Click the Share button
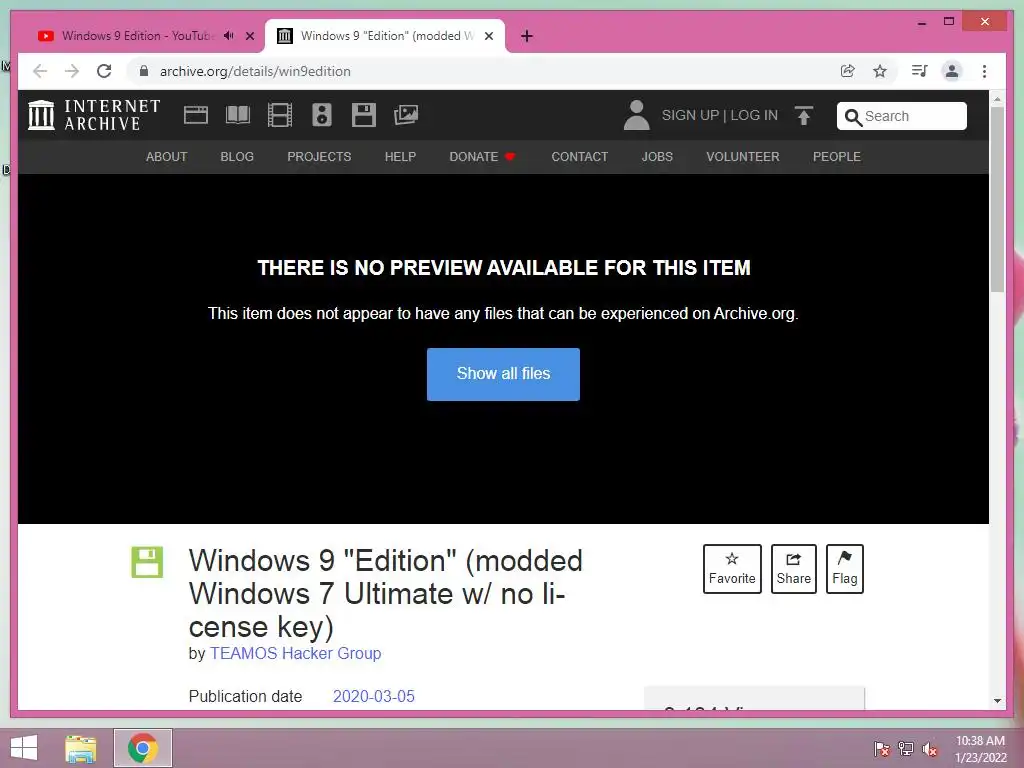The image size is (1024, 768). [x=793, y=569]
